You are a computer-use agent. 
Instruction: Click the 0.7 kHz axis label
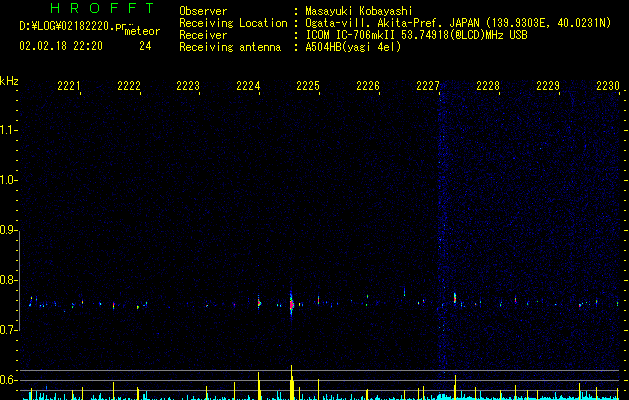point(8,330)
